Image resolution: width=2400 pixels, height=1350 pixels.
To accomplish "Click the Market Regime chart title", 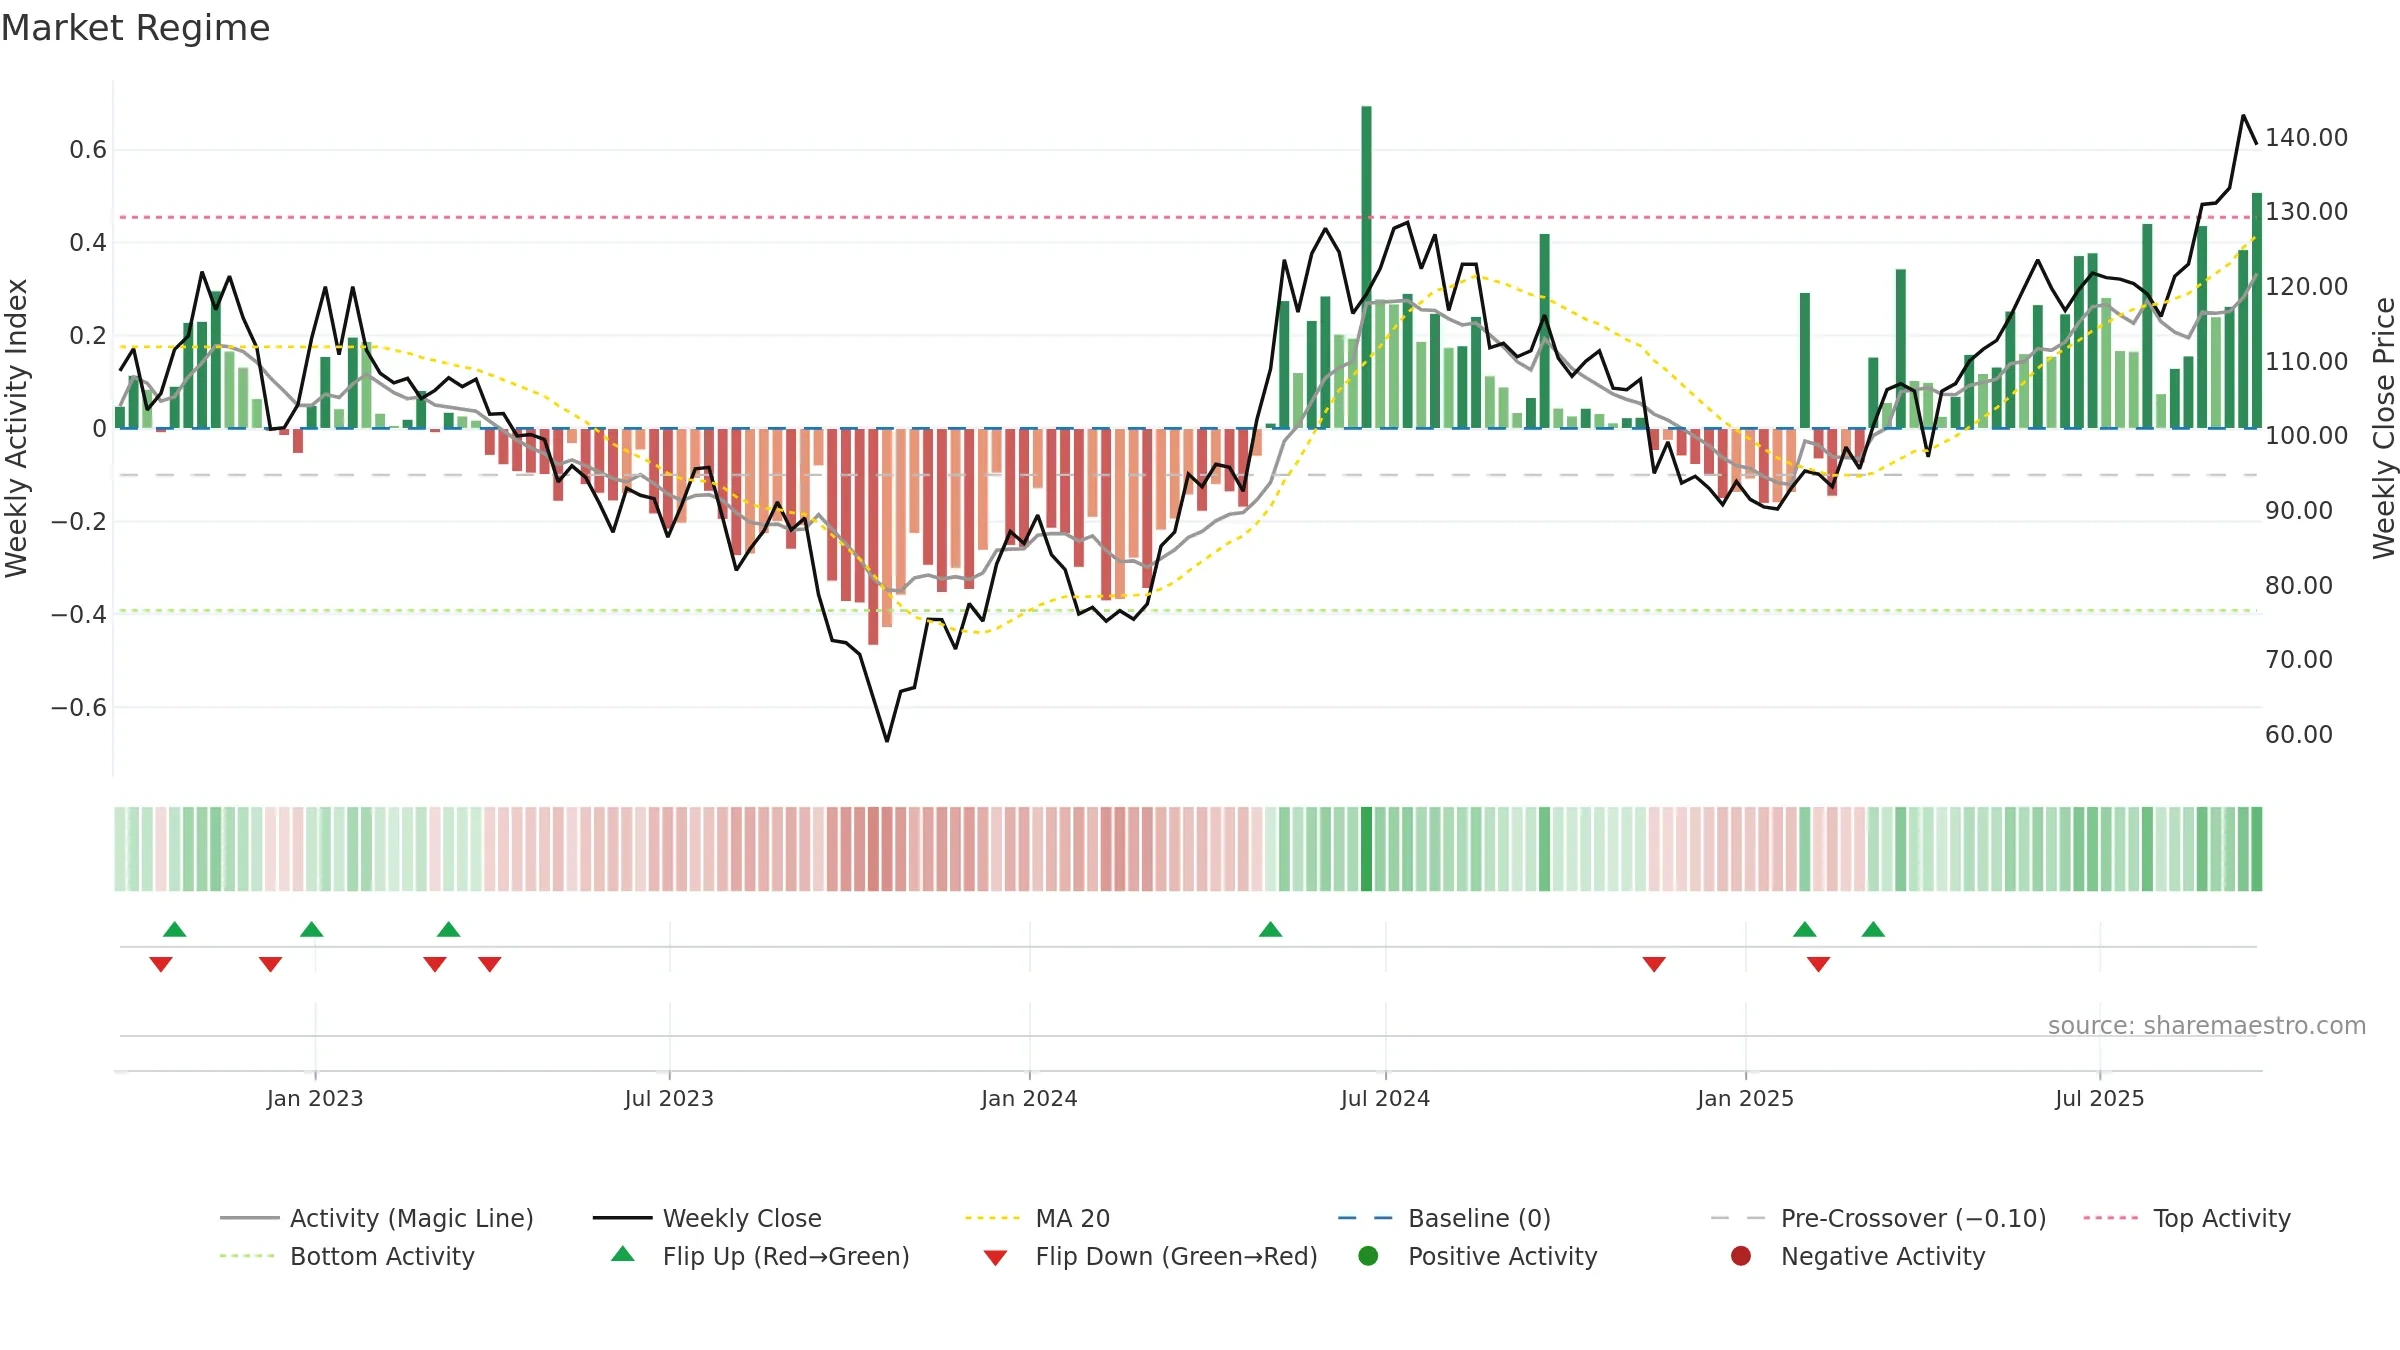I will click(x=136, y=28).
